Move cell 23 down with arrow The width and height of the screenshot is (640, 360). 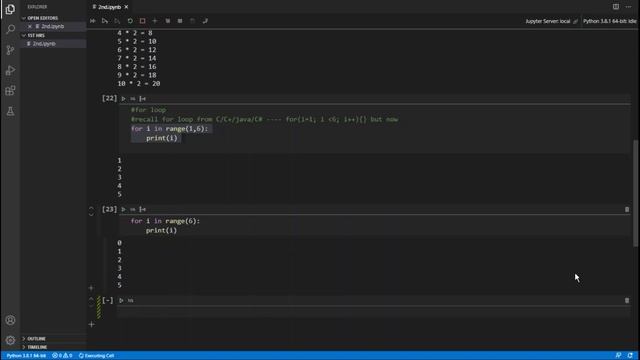[x=91, y=214]
